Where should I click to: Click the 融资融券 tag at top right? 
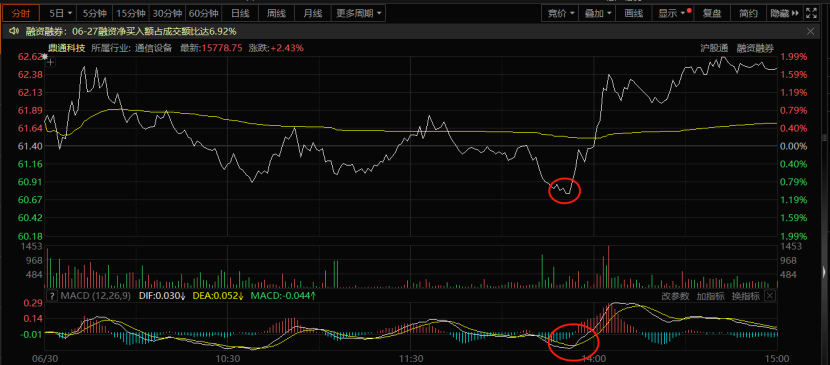pyautogui.click(x=756, y=48)
